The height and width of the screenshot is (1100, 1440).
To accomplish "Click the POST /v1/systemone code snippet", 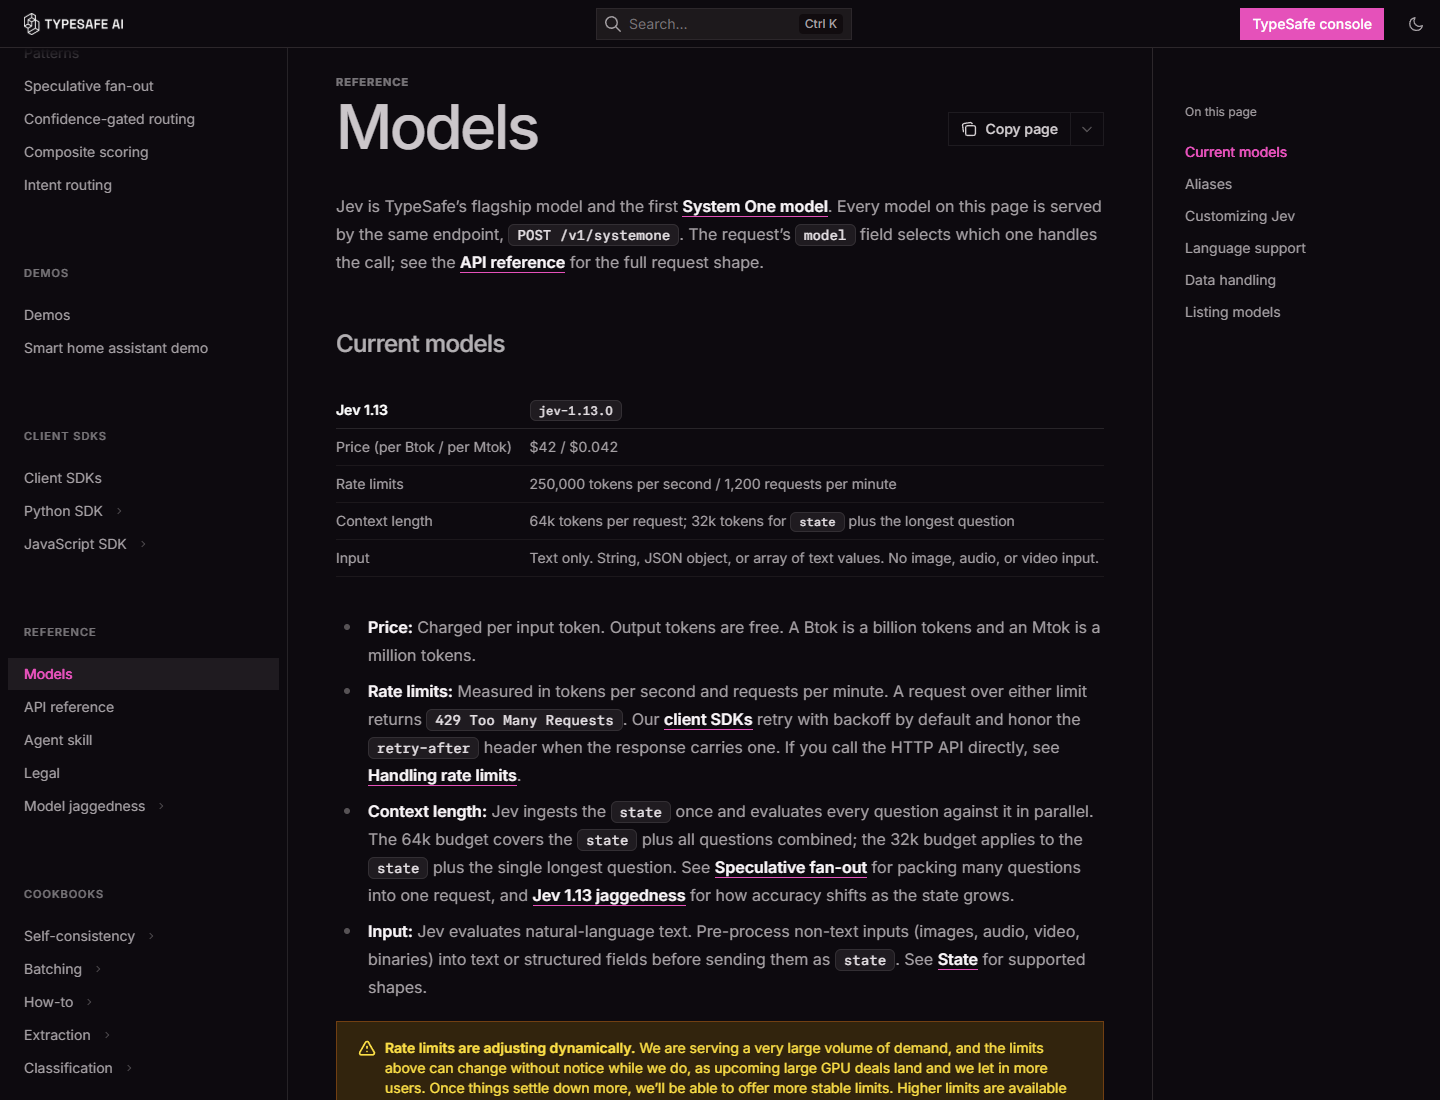I will (594, 235).
